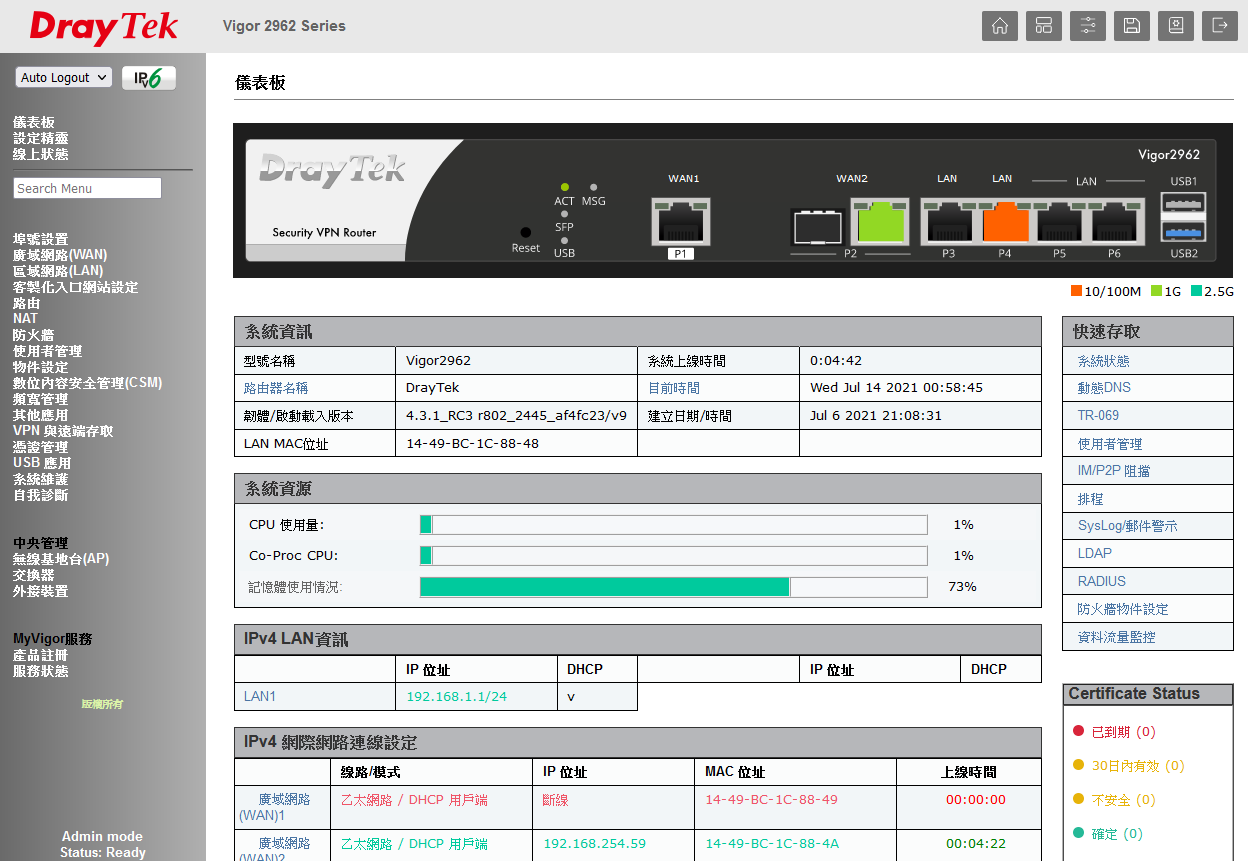Select the P6 LAN port on router image
1248x861 pixels.
point(1114,220)
